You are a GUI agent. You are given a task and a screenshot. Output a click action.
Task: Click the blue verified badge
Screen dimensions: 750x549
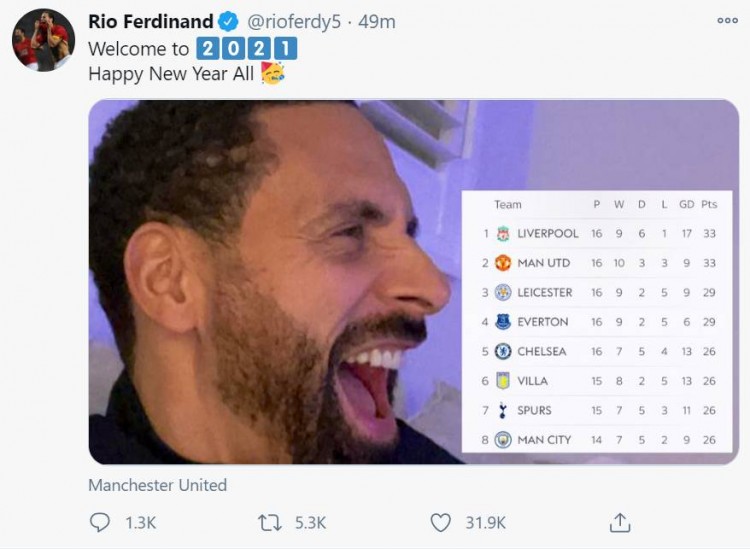point(229,22)
